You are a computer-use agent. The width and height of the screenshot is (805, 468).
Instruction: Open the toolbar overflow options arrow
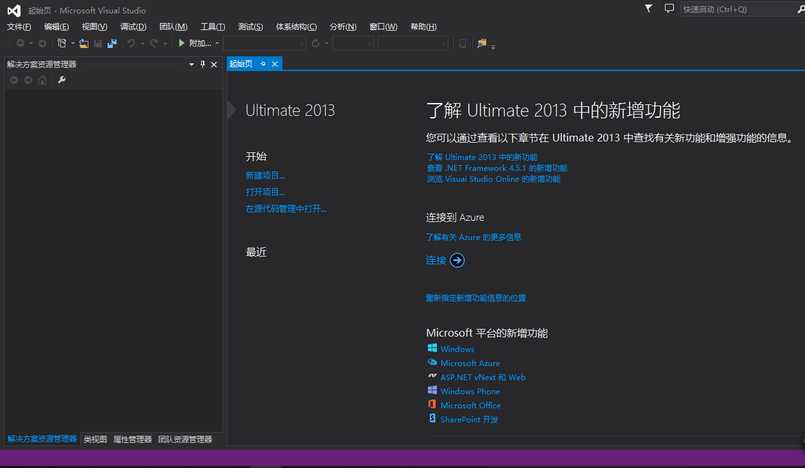click(x=493, y=47)
